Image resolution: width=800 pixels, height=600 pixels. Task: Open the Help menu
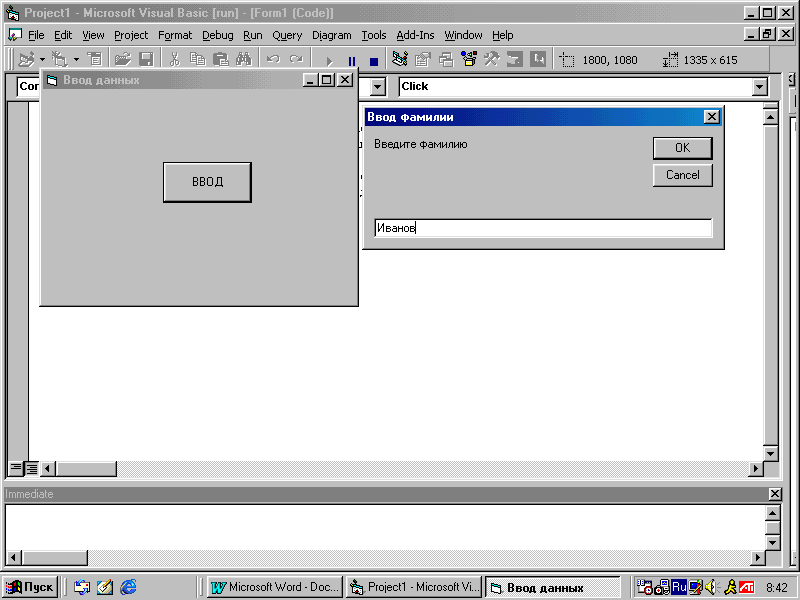503,35
